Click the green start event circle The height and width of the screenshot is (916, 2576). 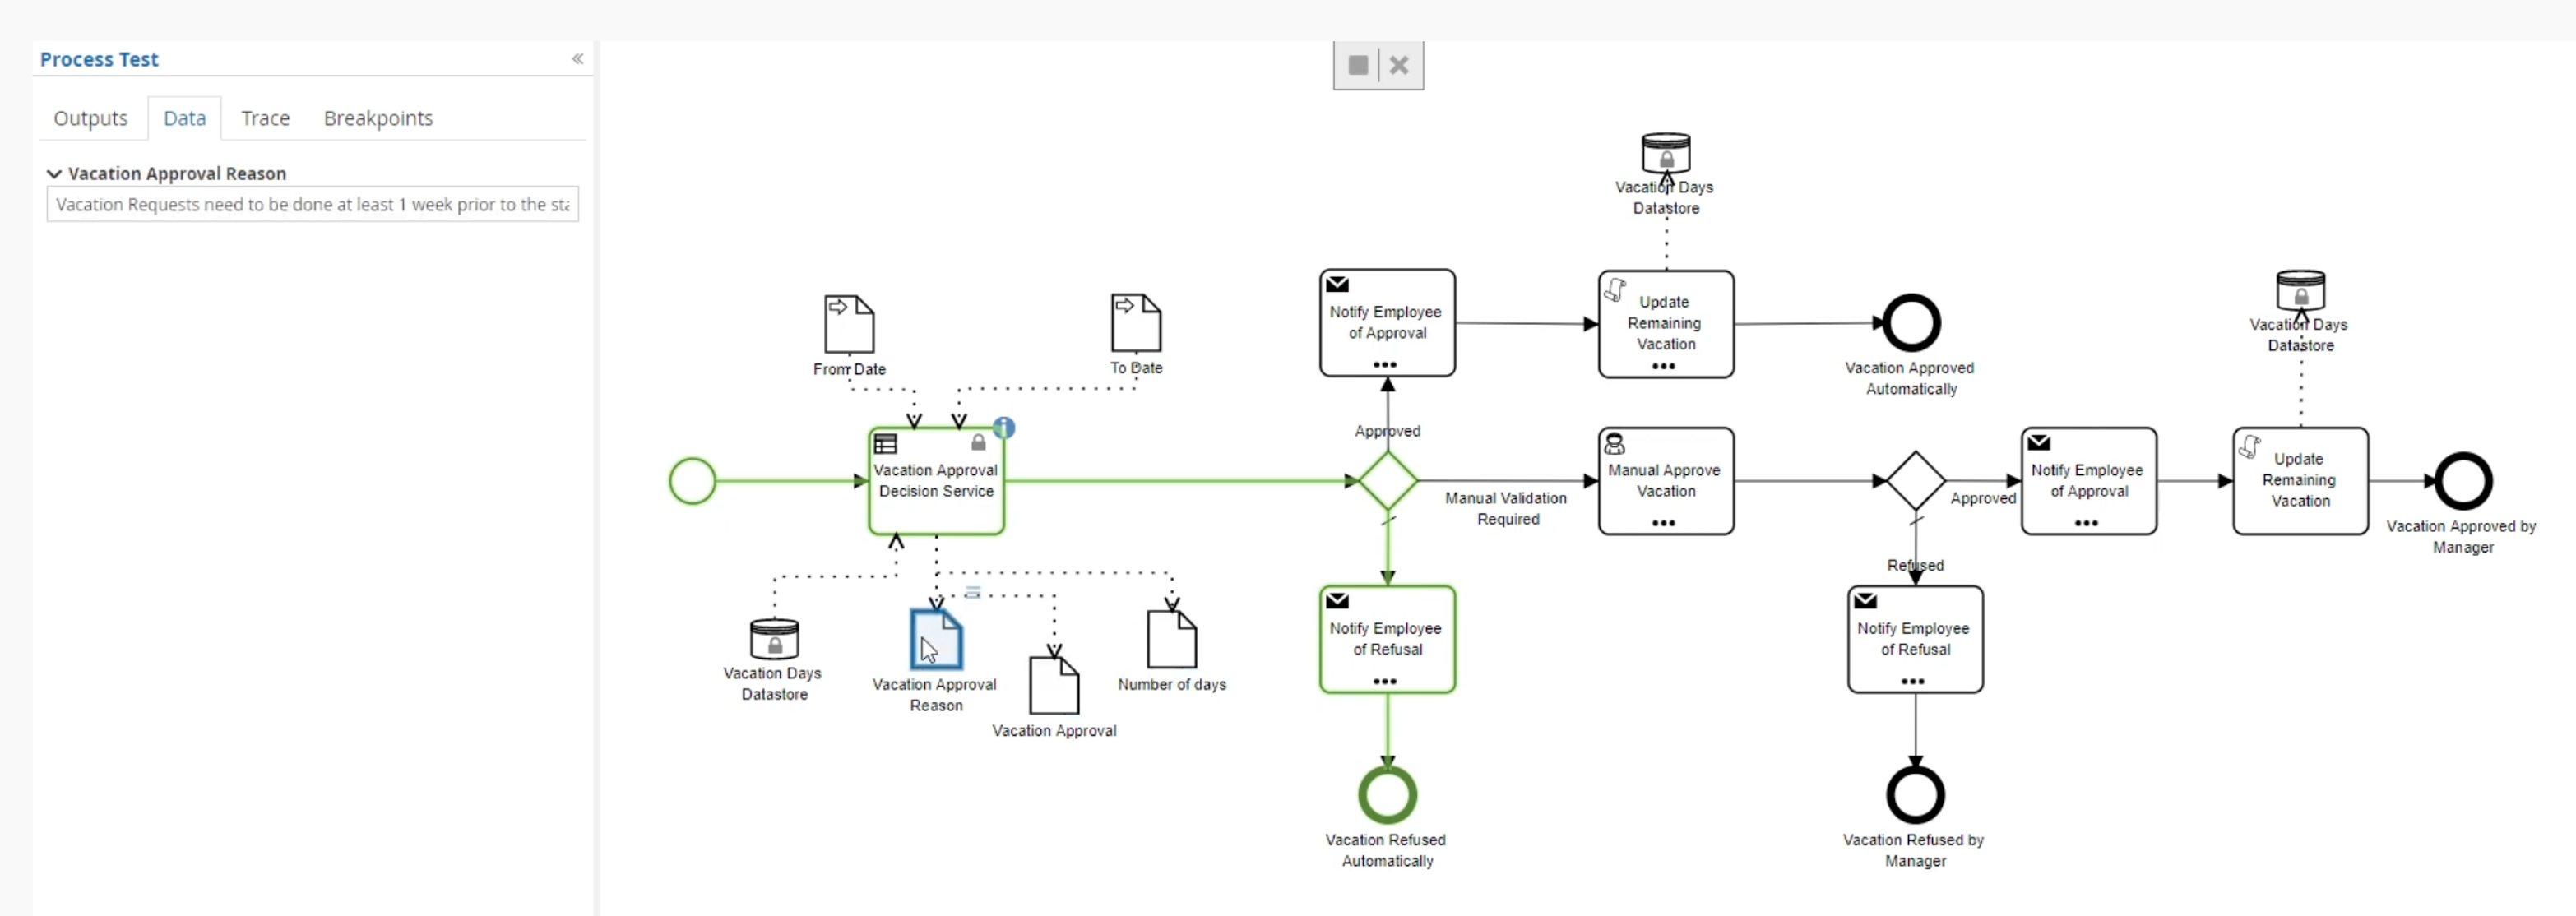click(x=692, y=481)
